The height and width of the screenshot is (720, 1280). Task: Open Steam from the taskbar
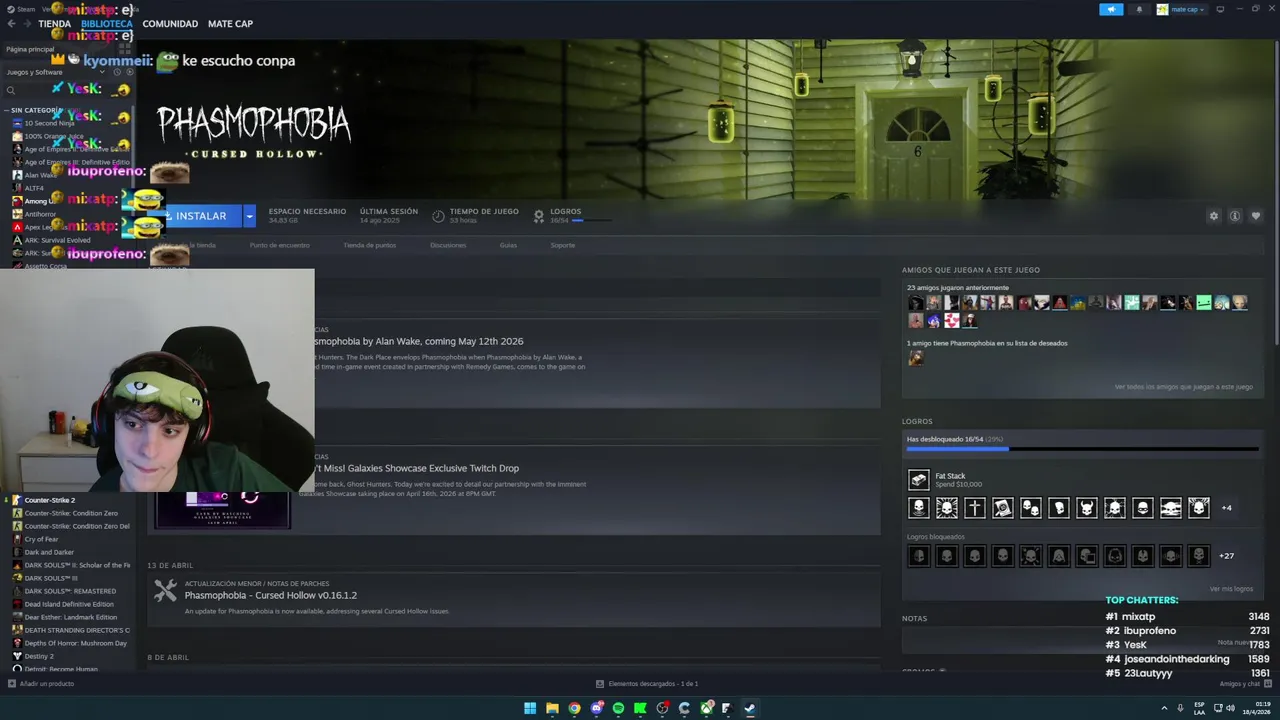(750, 708)
